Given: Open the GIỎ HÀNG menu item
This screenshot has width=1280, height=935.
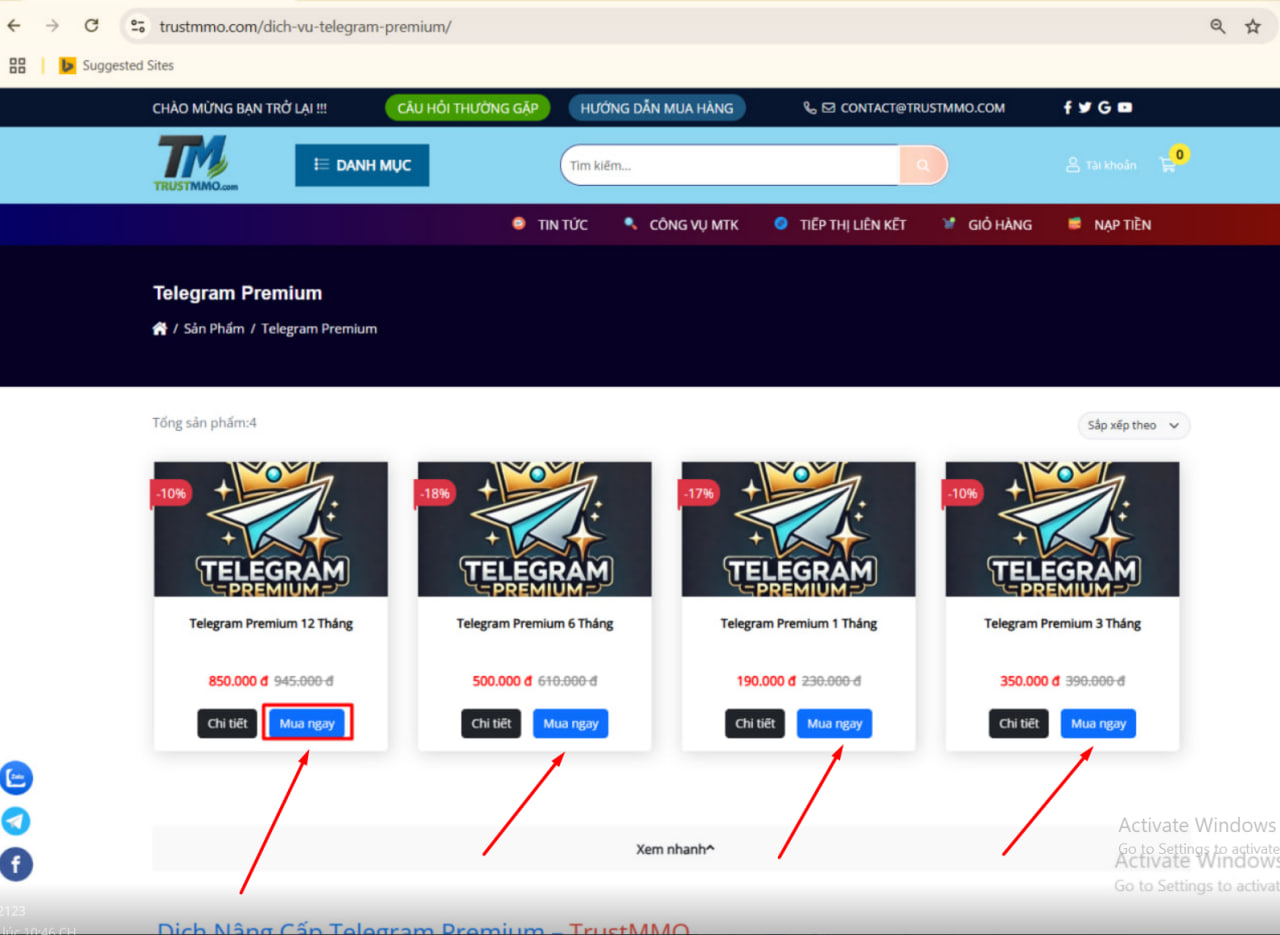Looking at the screenshot, I should tap(987, 225).
